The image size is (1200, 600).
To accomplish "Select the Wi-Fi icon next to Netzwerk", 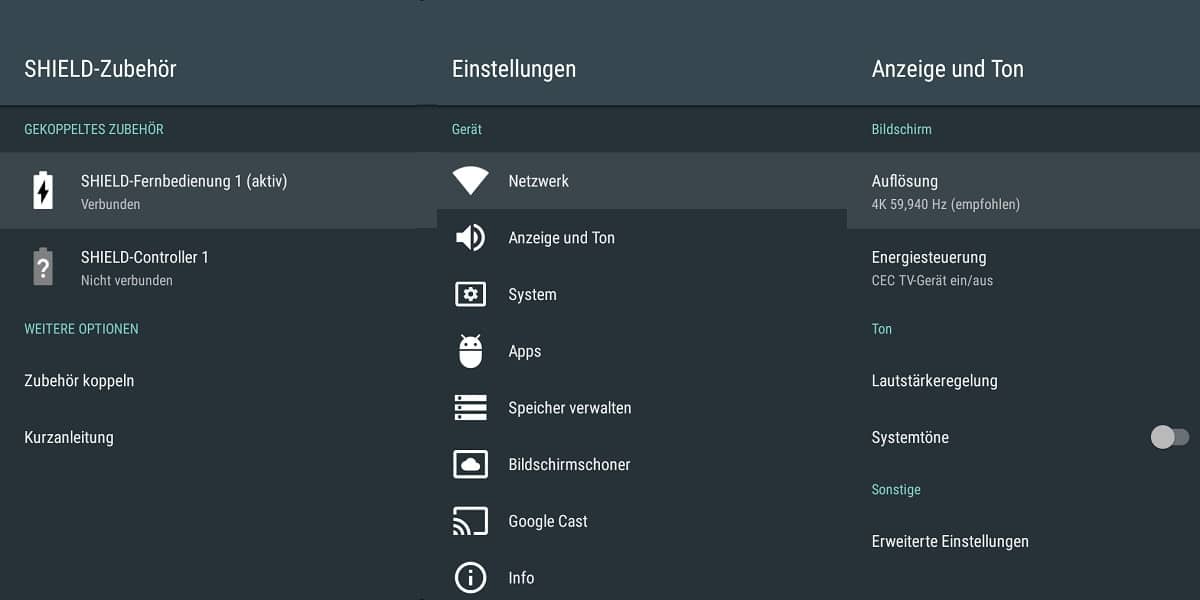I will pyautogui.click(x=470, y=180).
